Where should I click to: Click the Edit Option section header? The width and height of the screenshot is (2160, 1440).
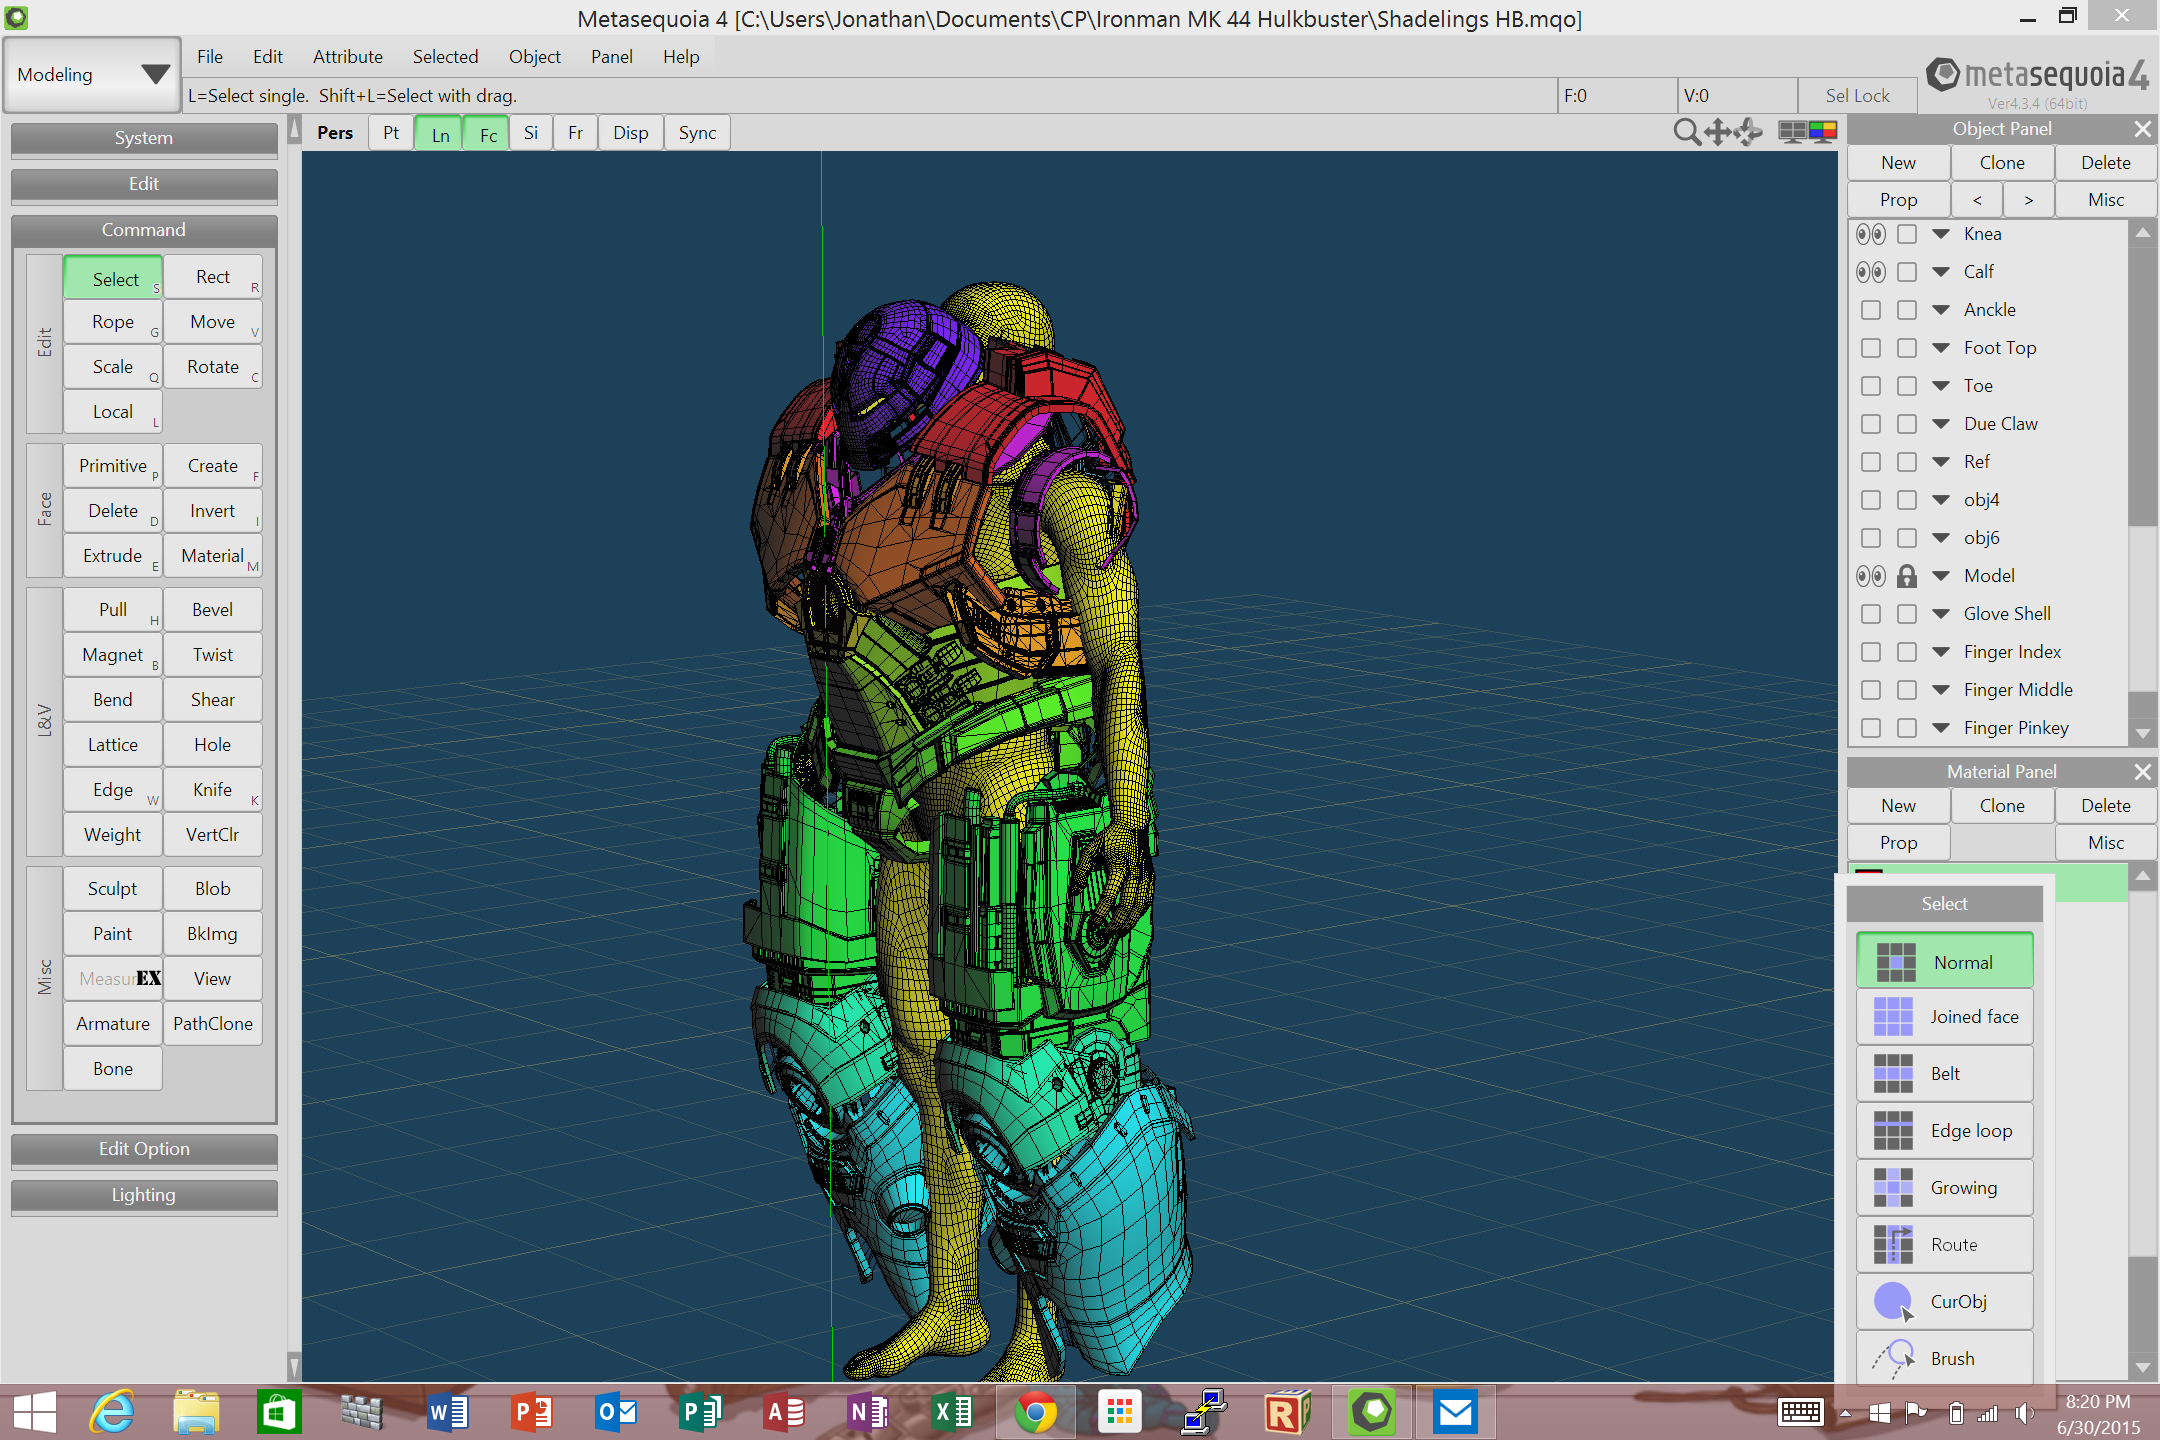tap(144, 1149)
